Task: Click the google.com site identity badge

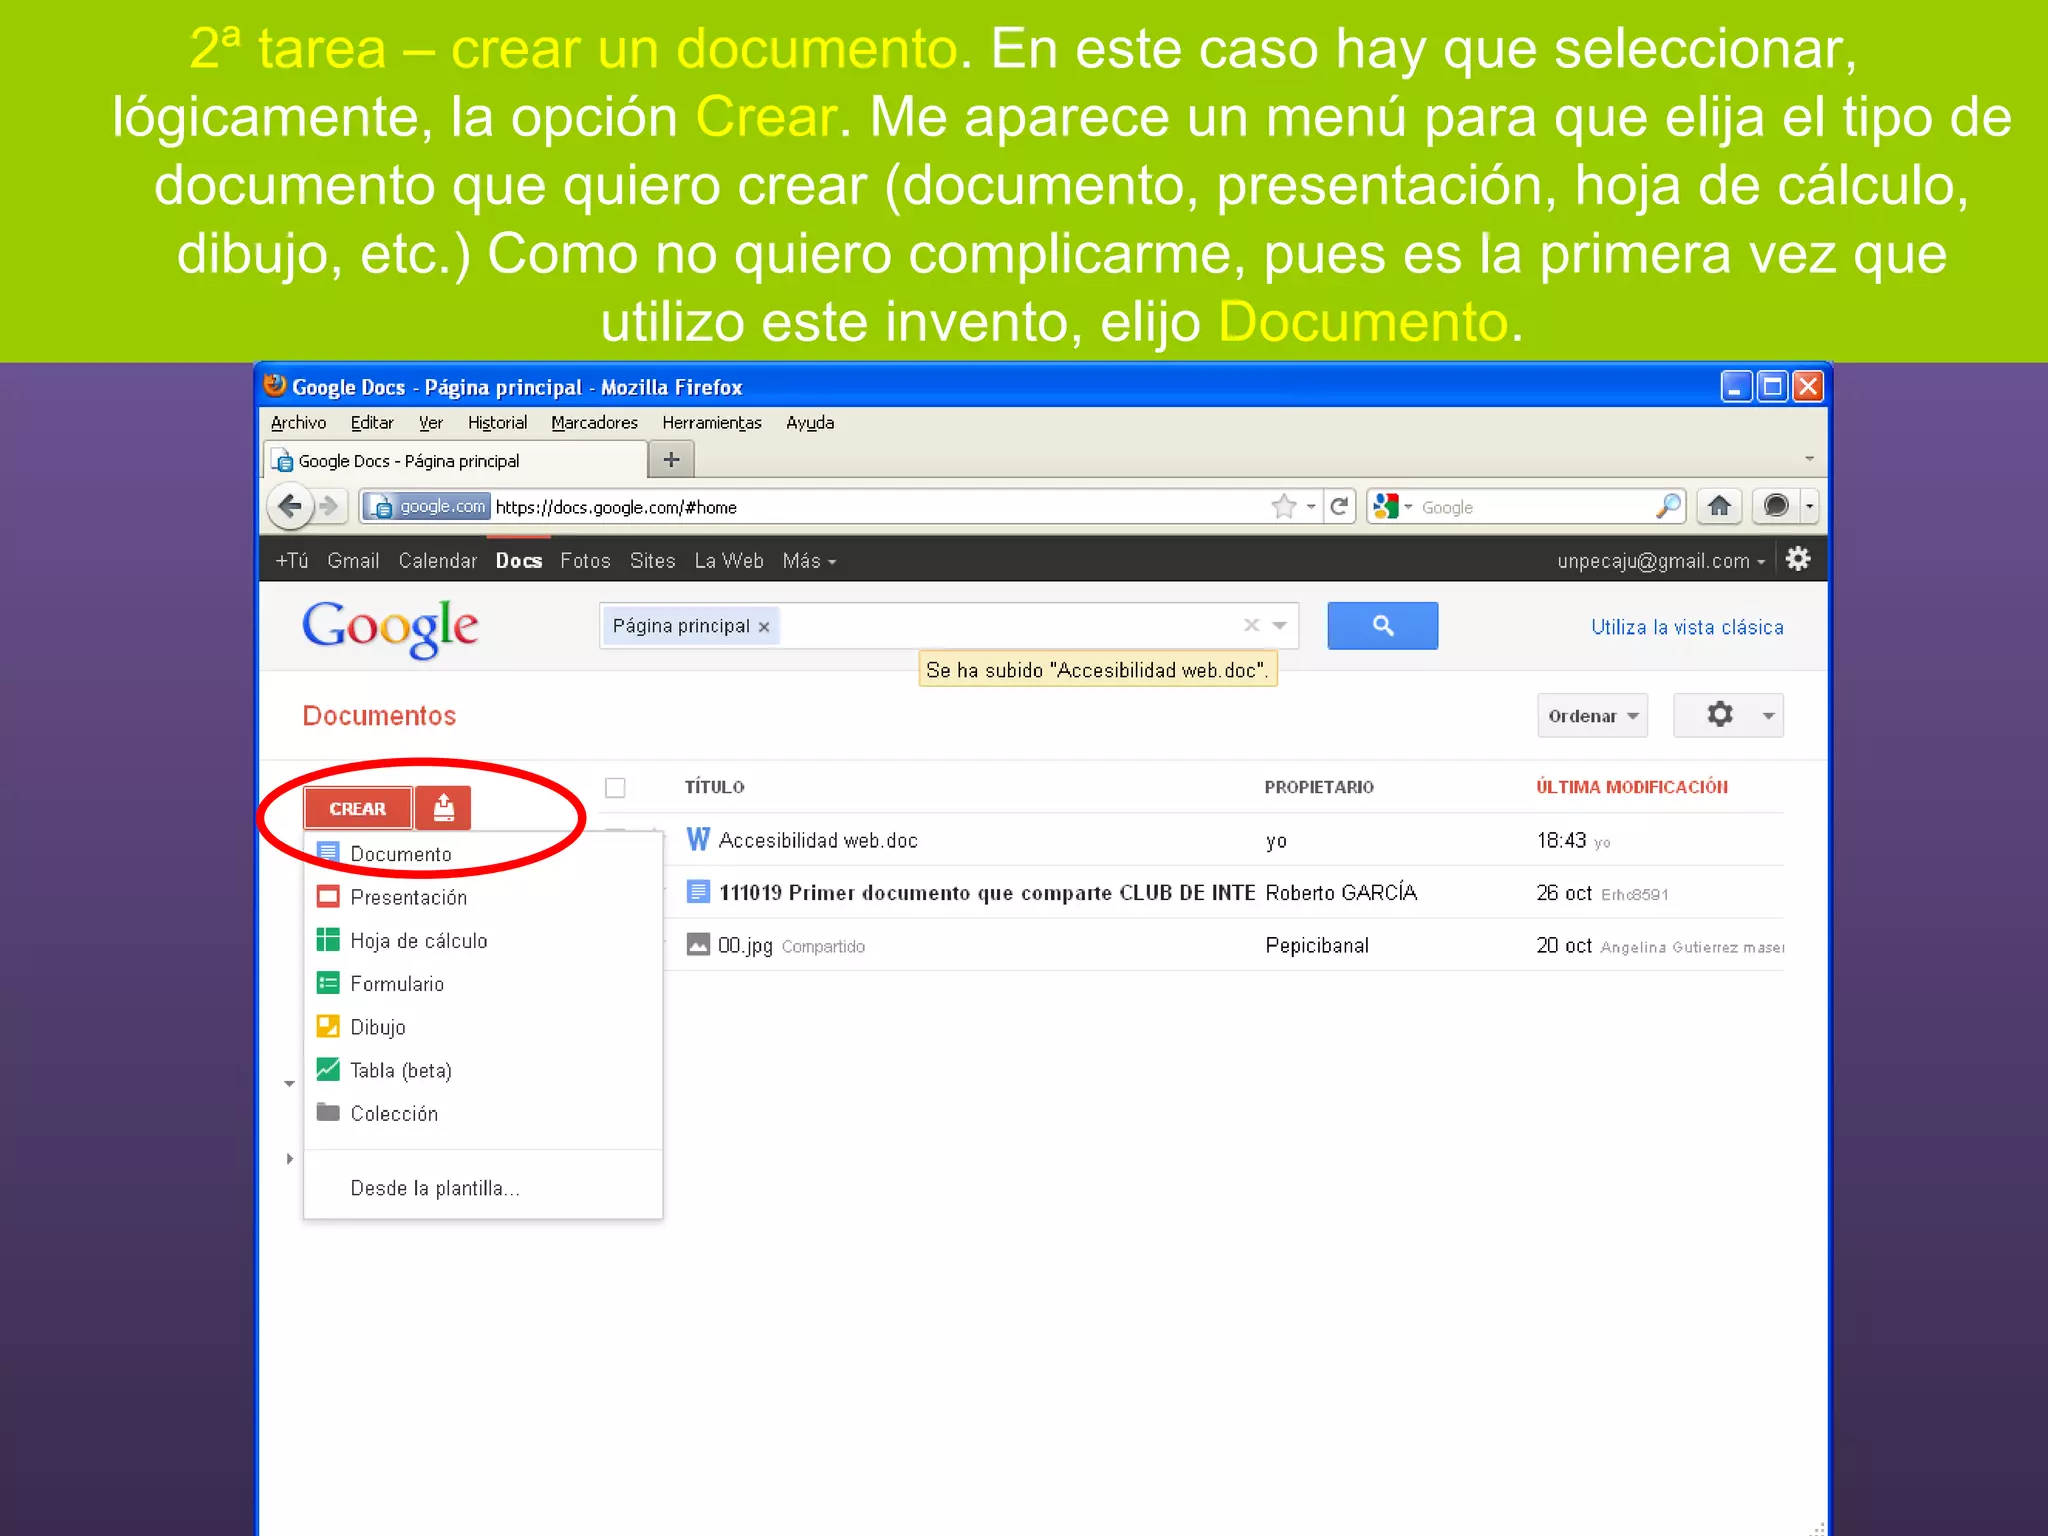Action: tap(428, 506)
